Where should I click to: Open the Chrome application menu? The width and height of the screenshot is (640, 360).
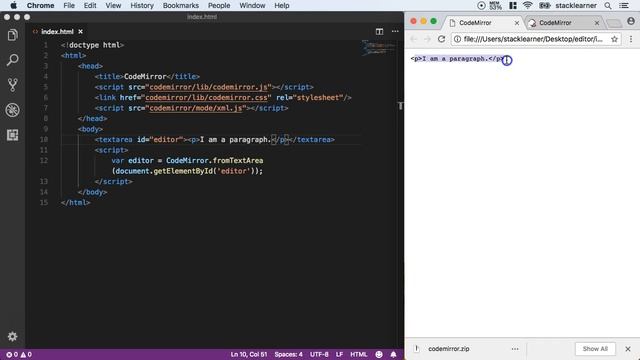pos(40,6)
